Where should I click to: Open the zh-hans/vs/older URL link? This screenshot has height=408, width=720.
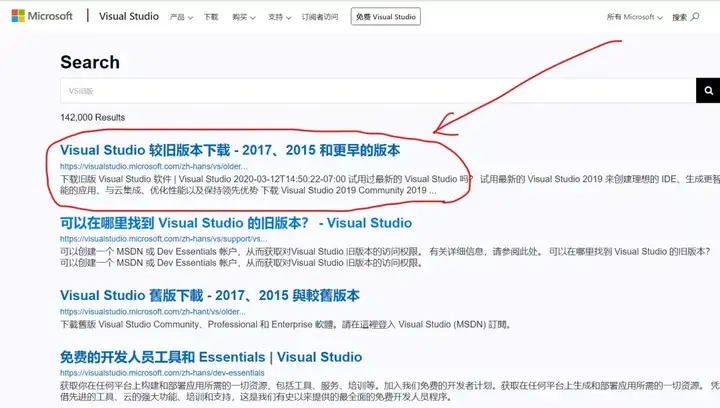pos(154,166)
